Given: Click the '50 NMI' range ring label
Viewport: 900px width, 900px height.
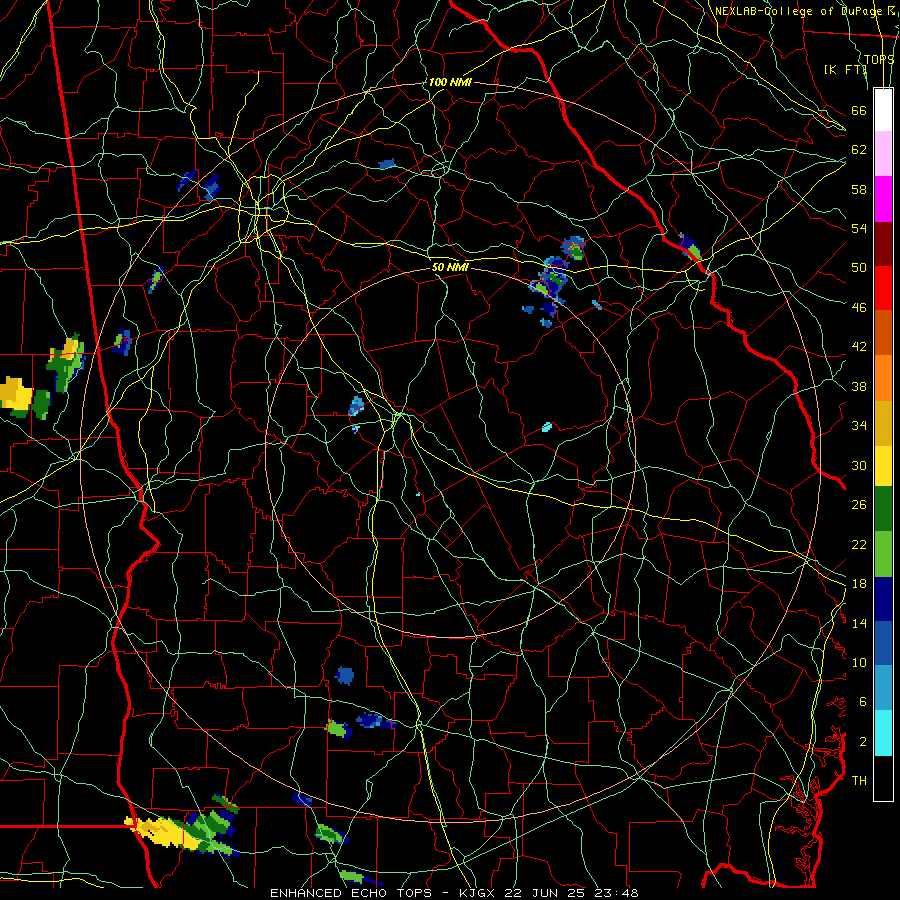Looking at the screenshot, I should [x=450, y=267].
